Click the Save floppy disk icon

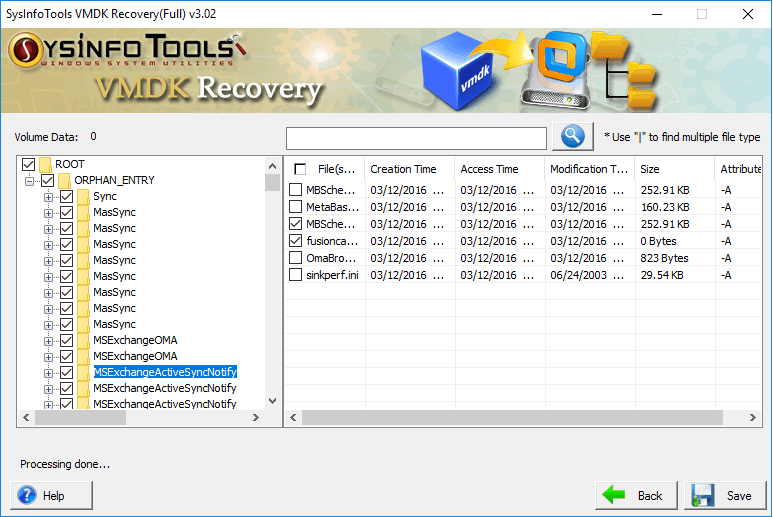(x=702, y=495)
